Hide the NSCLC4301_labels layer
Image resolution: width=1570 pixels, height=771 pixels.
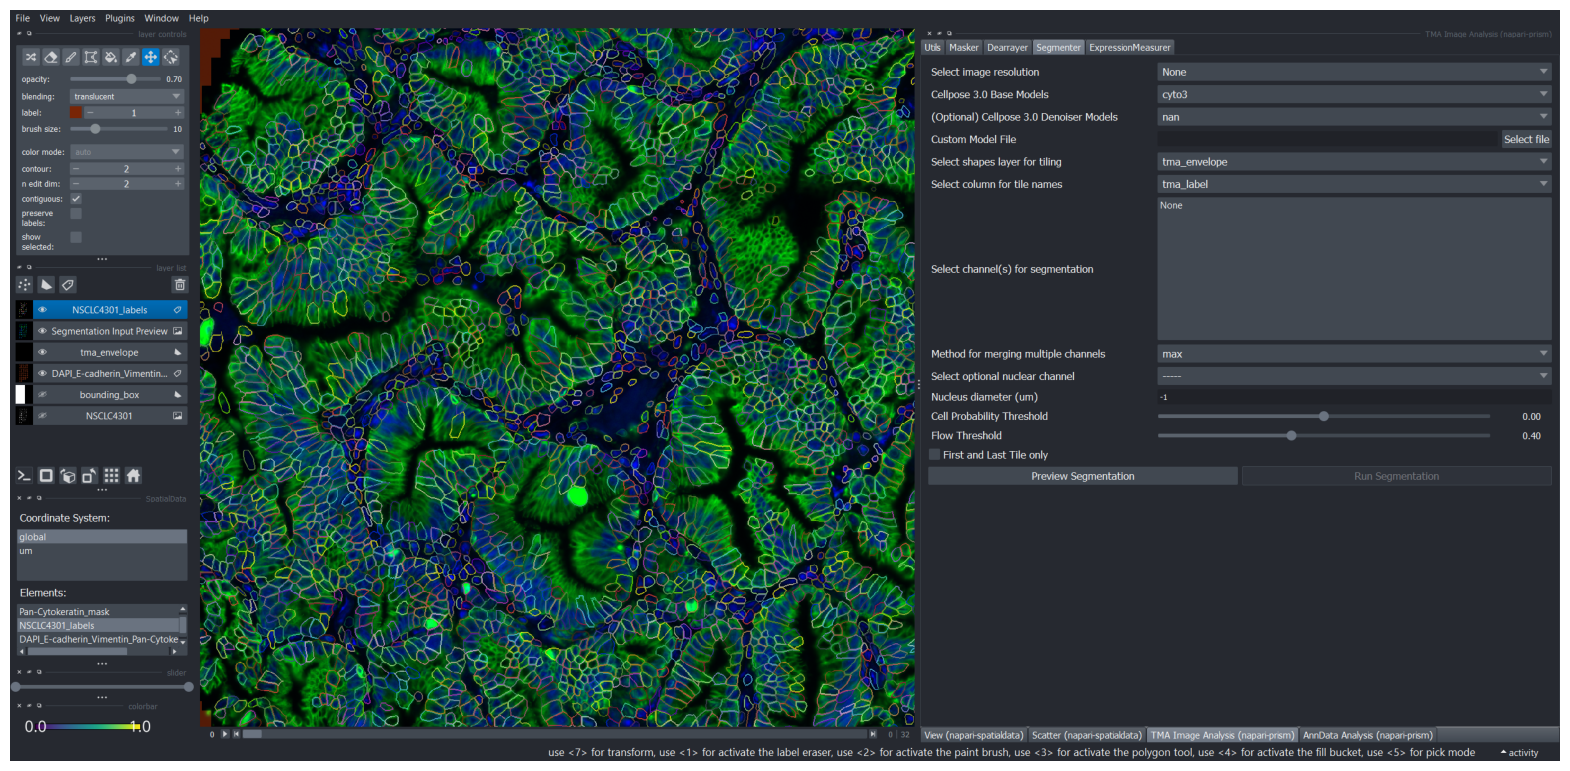click(42, 310)
